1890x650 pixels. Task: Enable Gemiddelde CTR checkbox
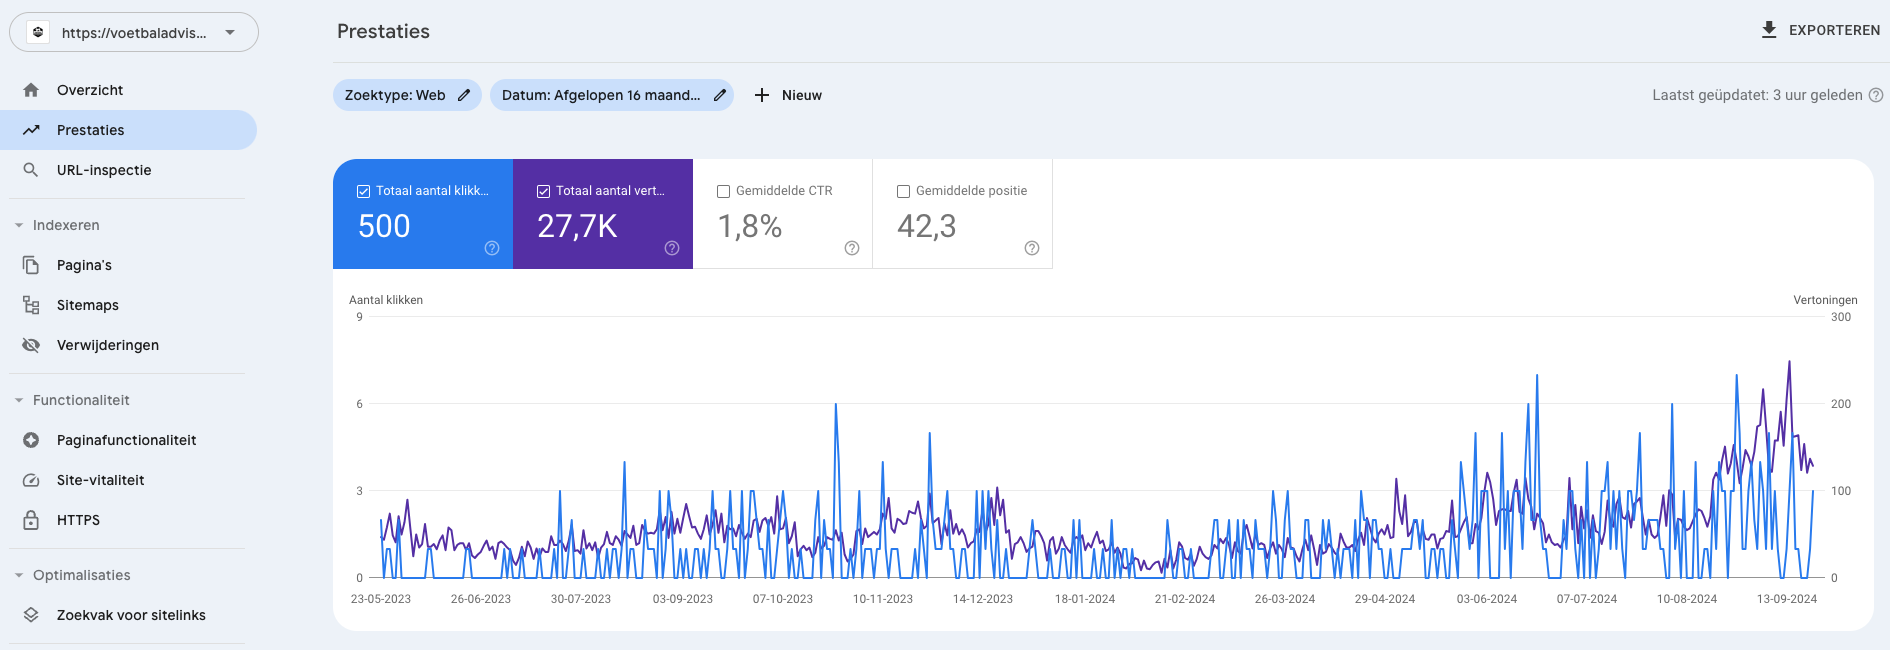(x=724, y=191)
